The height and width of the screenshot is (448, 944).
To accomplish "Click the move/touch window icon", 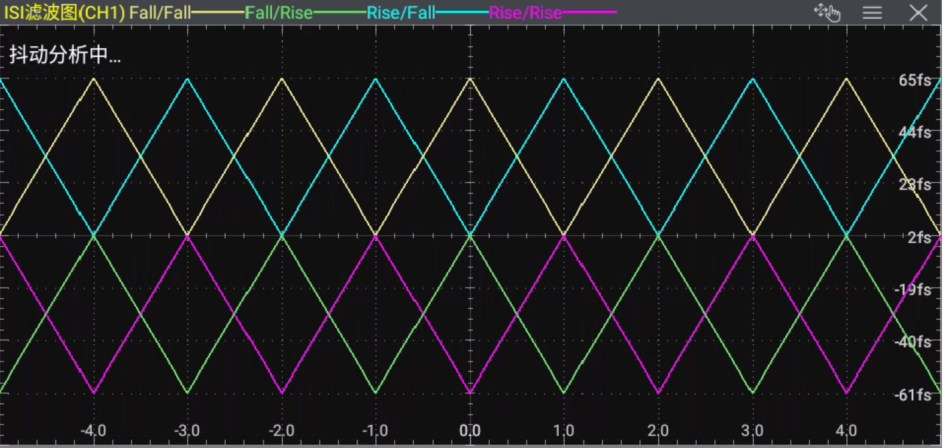I will pos(827,12).
